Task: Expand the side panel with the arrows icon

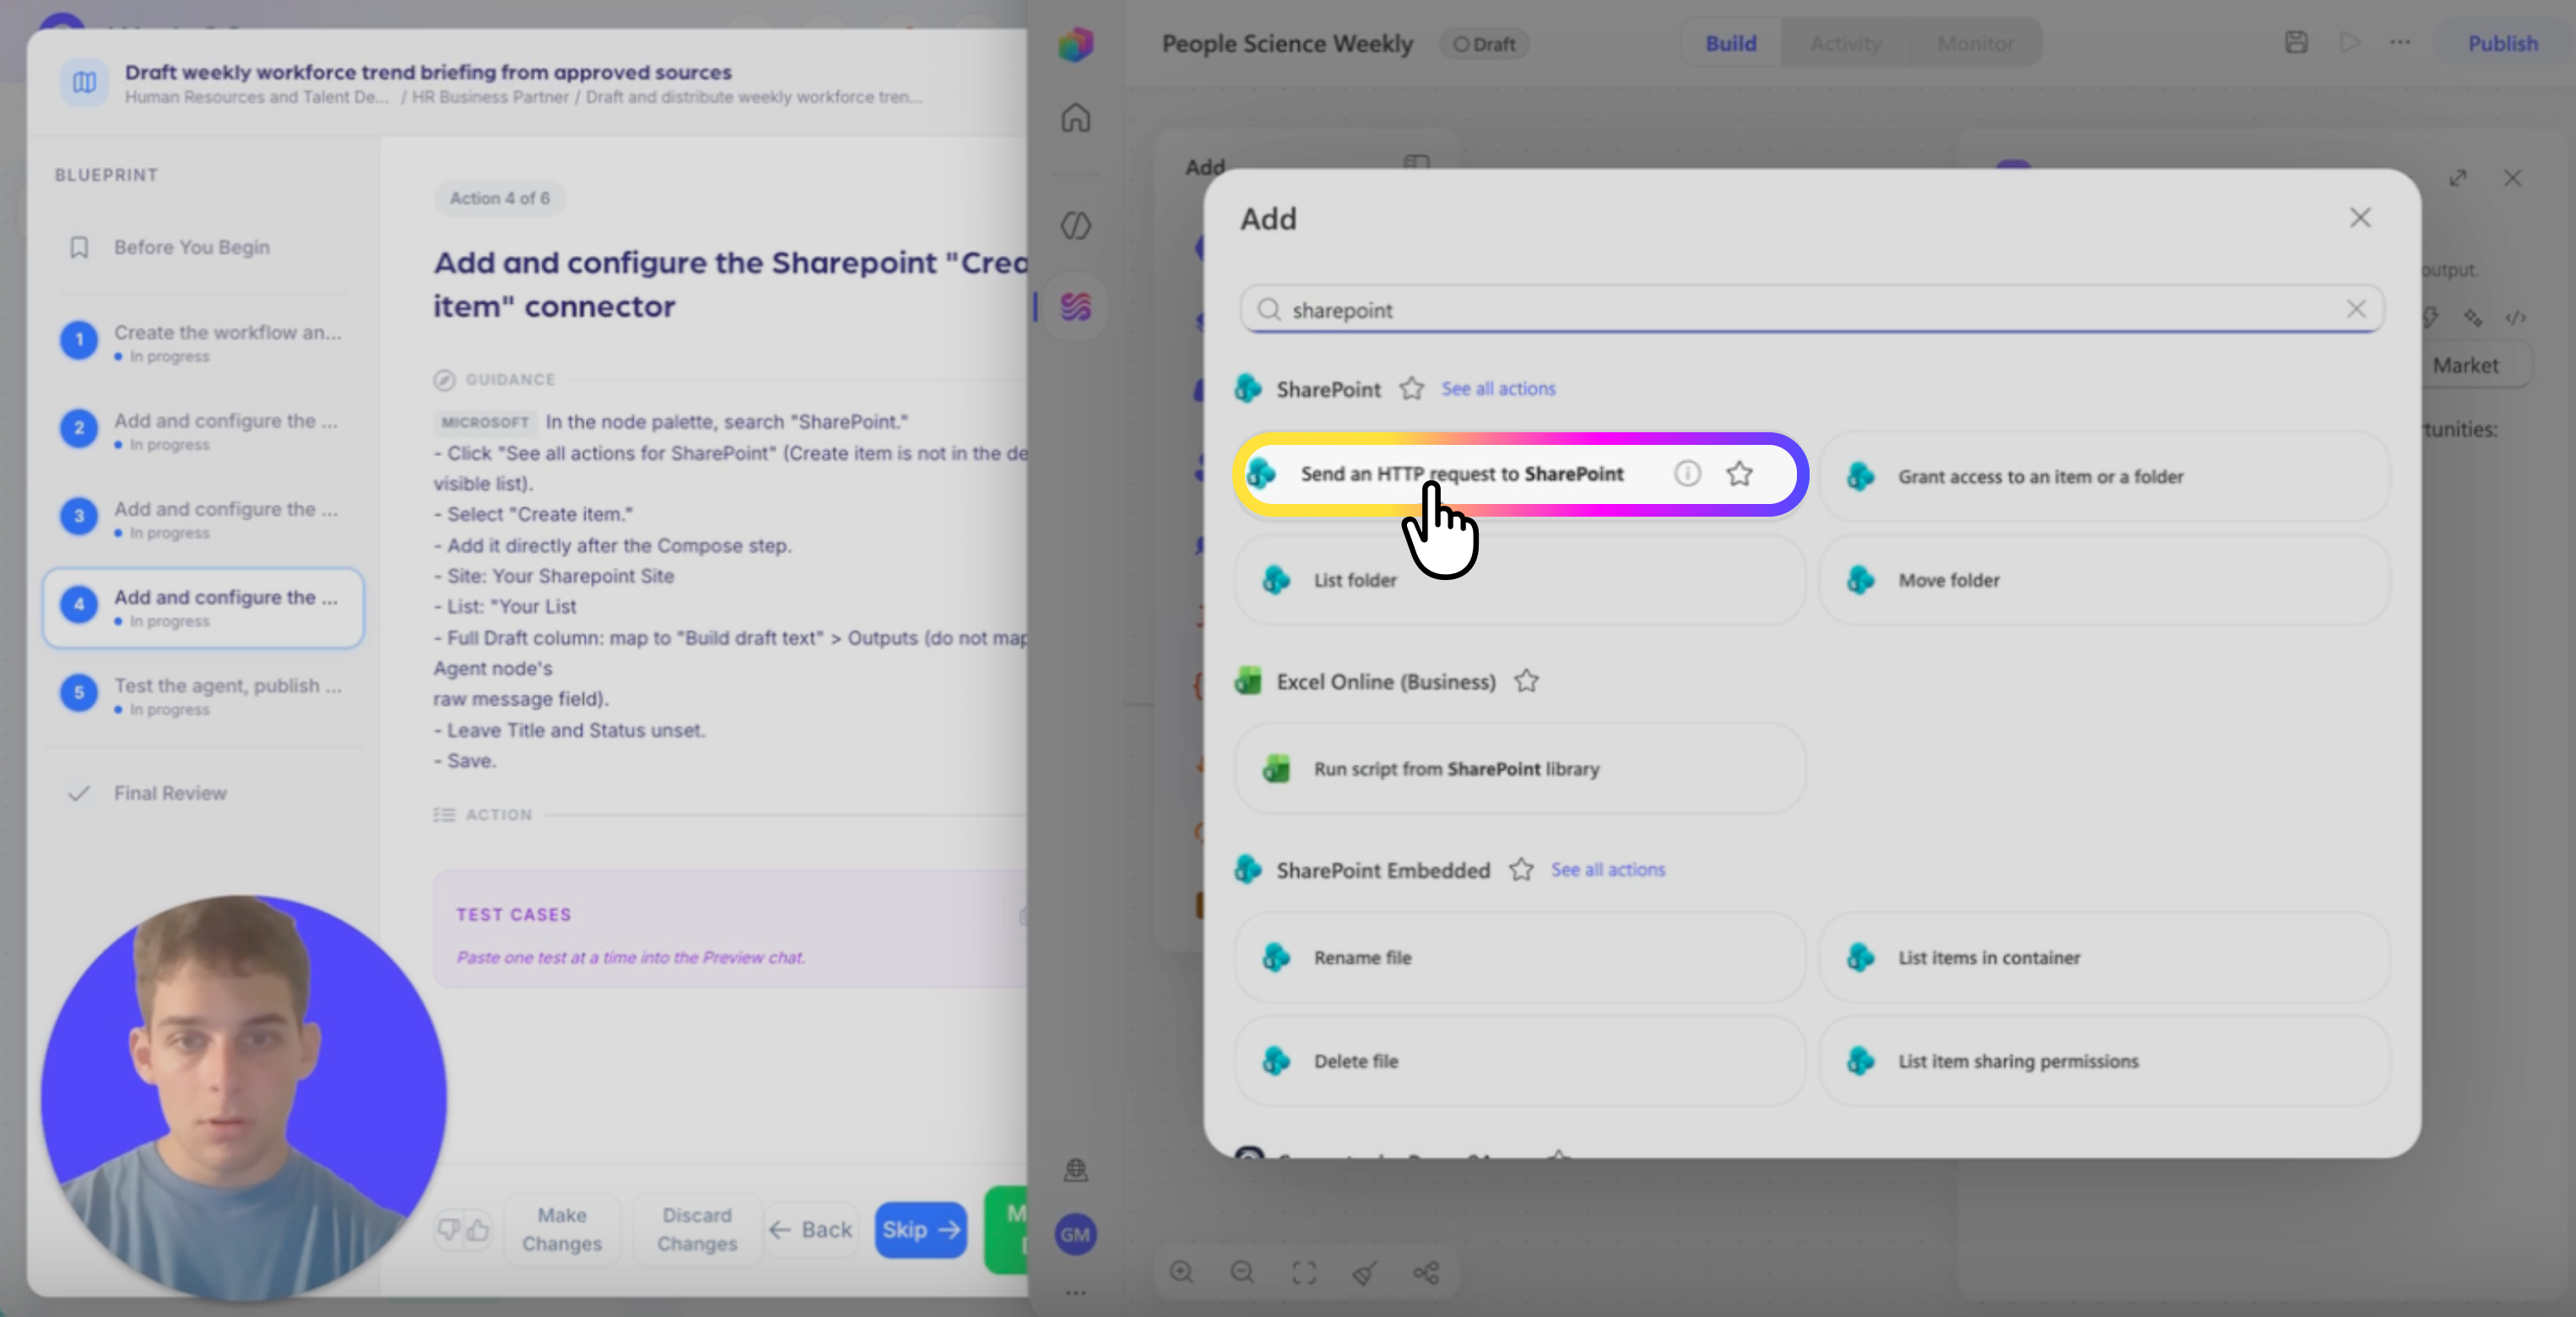Action: click(x=2458, y=178)
